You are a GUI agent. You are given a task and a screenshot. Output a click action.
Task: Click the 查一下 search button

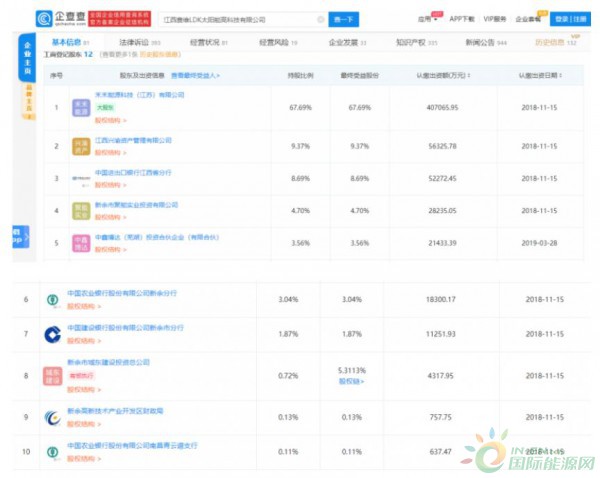[x=344, y=20]
